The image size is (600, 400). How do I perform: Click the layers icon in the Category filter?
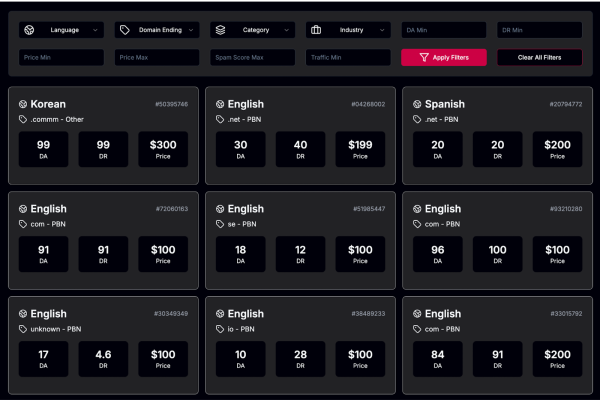(220, 30)
